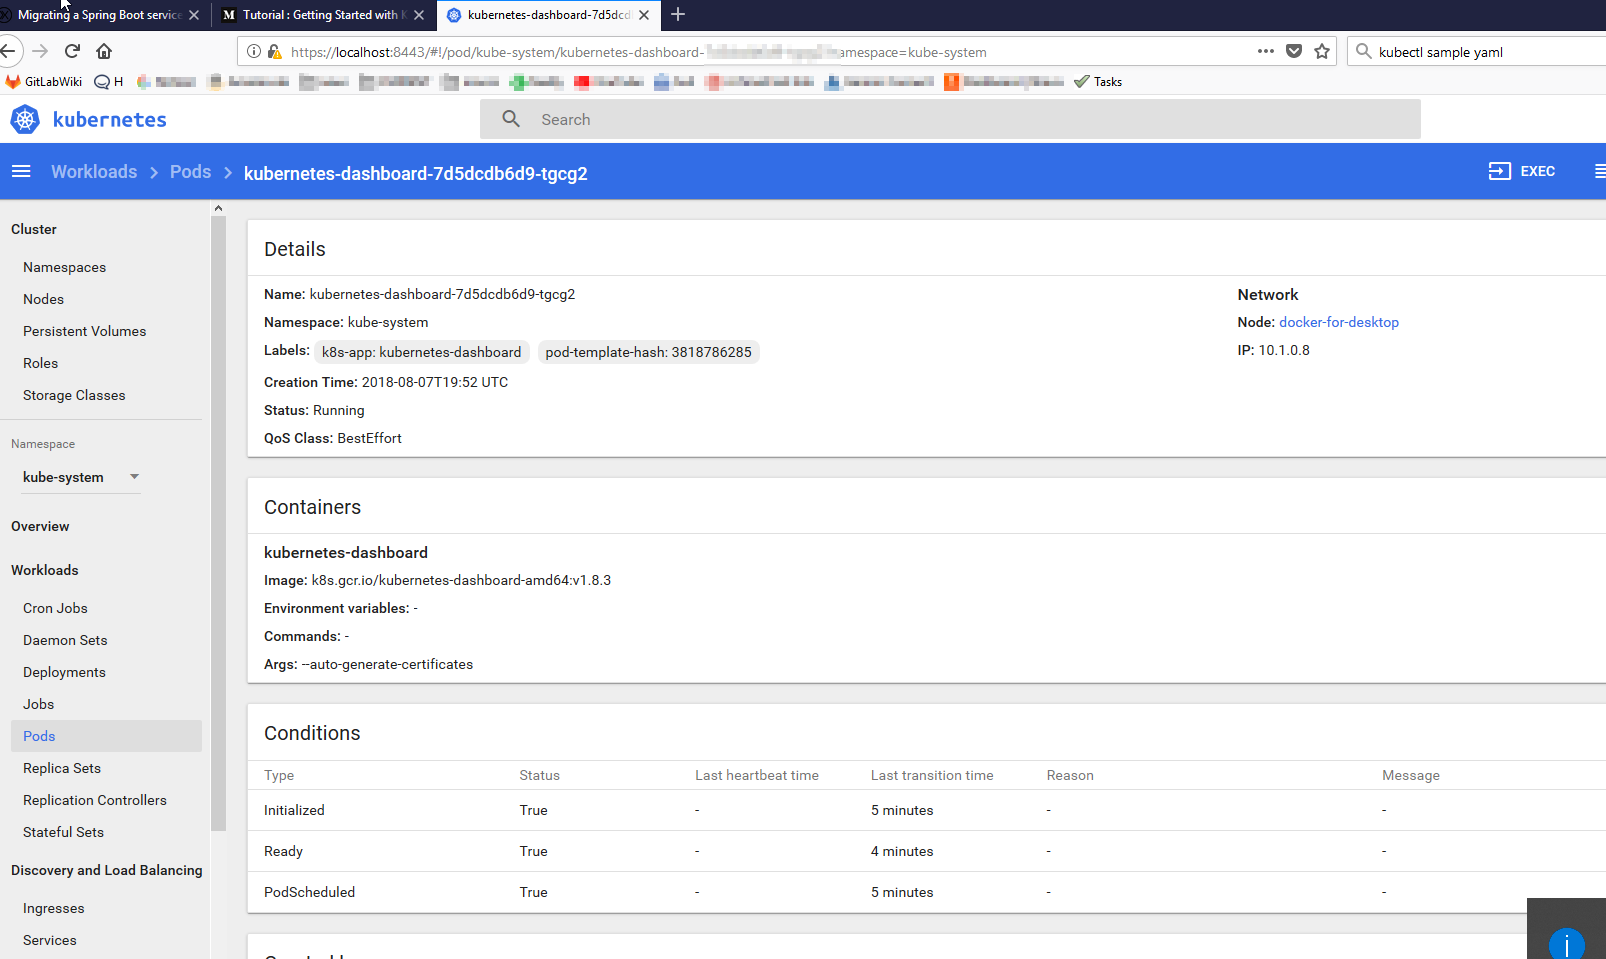Navigate to Pods in the breadcrumb
This screenshot has width=1606, height=959.
pos(190,172)
